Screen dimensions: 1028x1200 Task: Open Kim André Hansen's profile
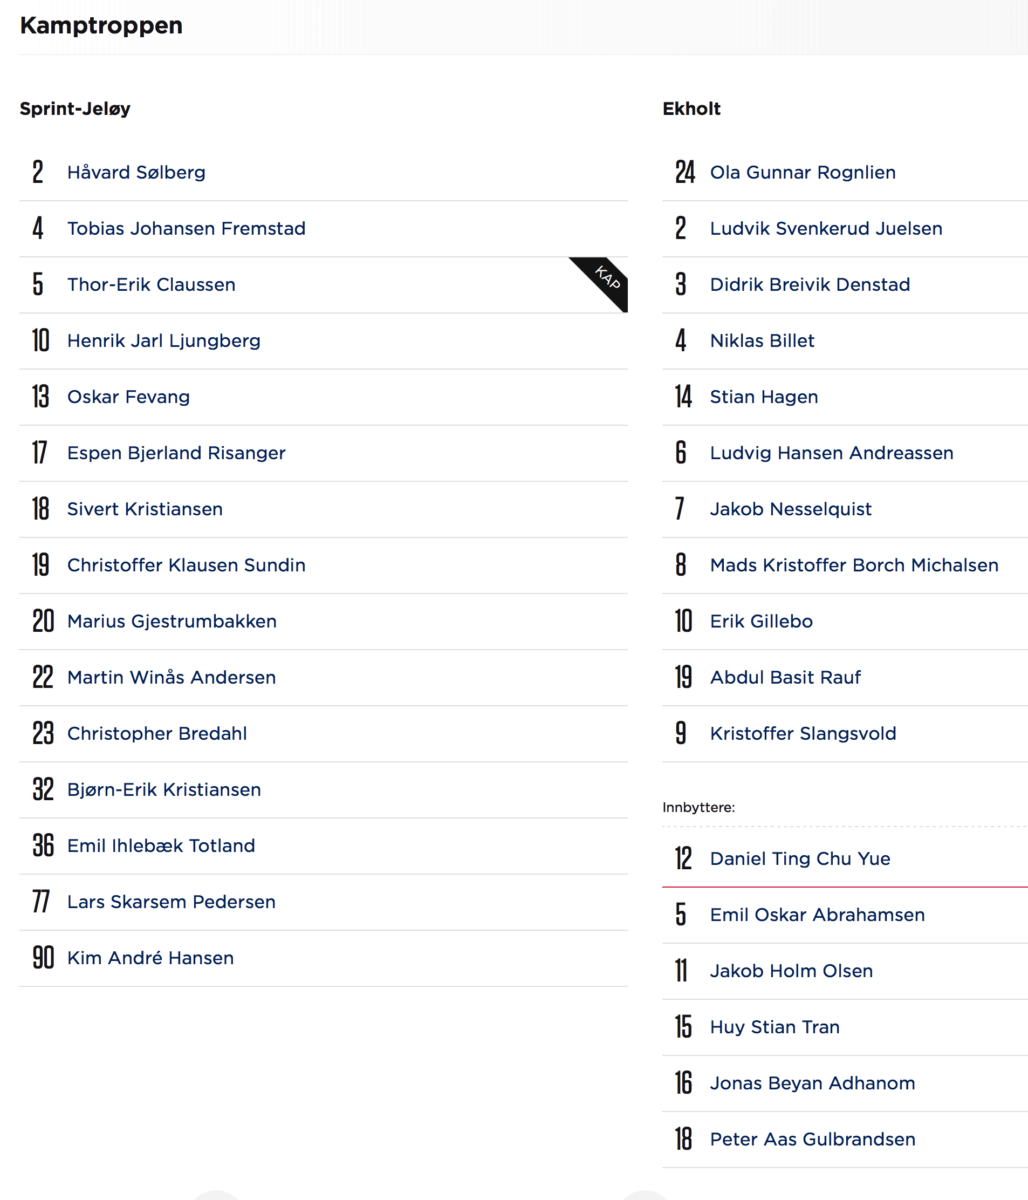pyautogui.click(x=150, y=957)
